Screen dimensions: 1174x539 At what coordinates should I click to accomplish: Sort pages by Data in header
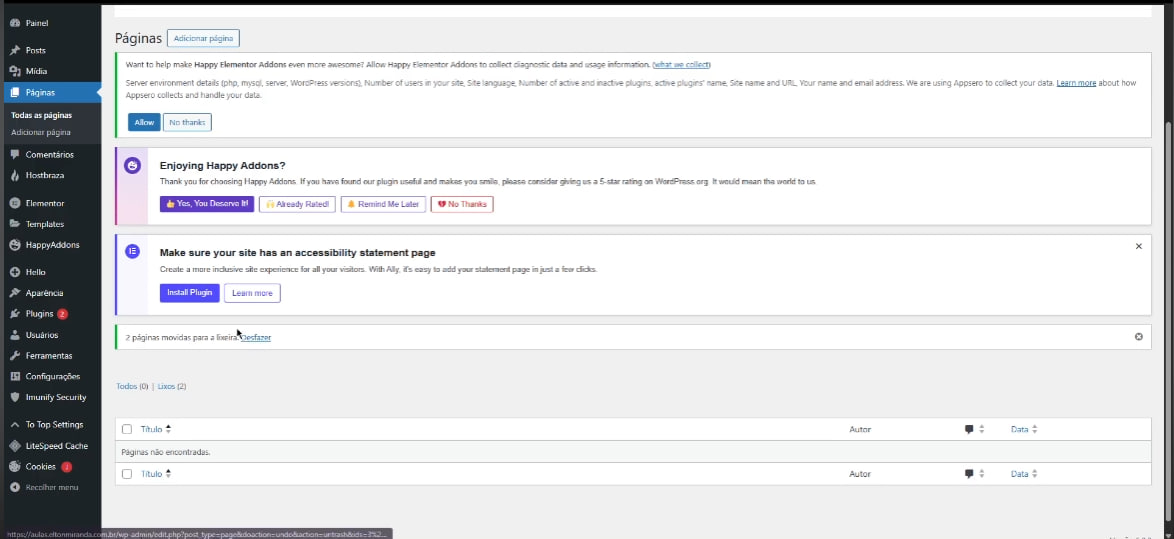[1019, 429]
